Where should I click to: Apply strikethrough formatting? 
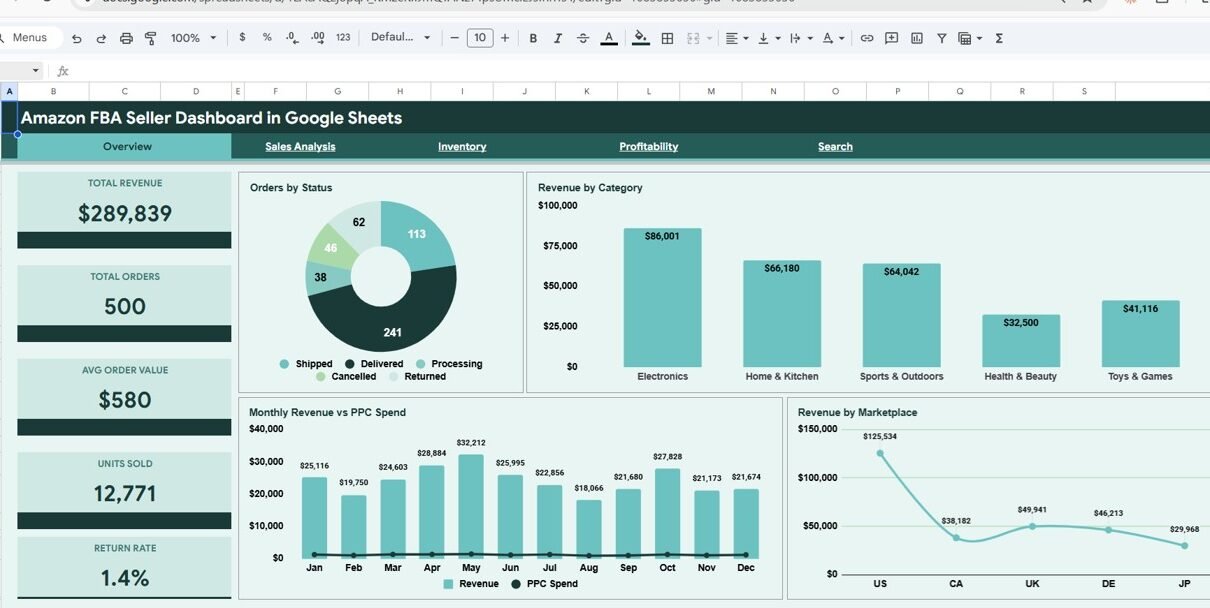(583, 38)
